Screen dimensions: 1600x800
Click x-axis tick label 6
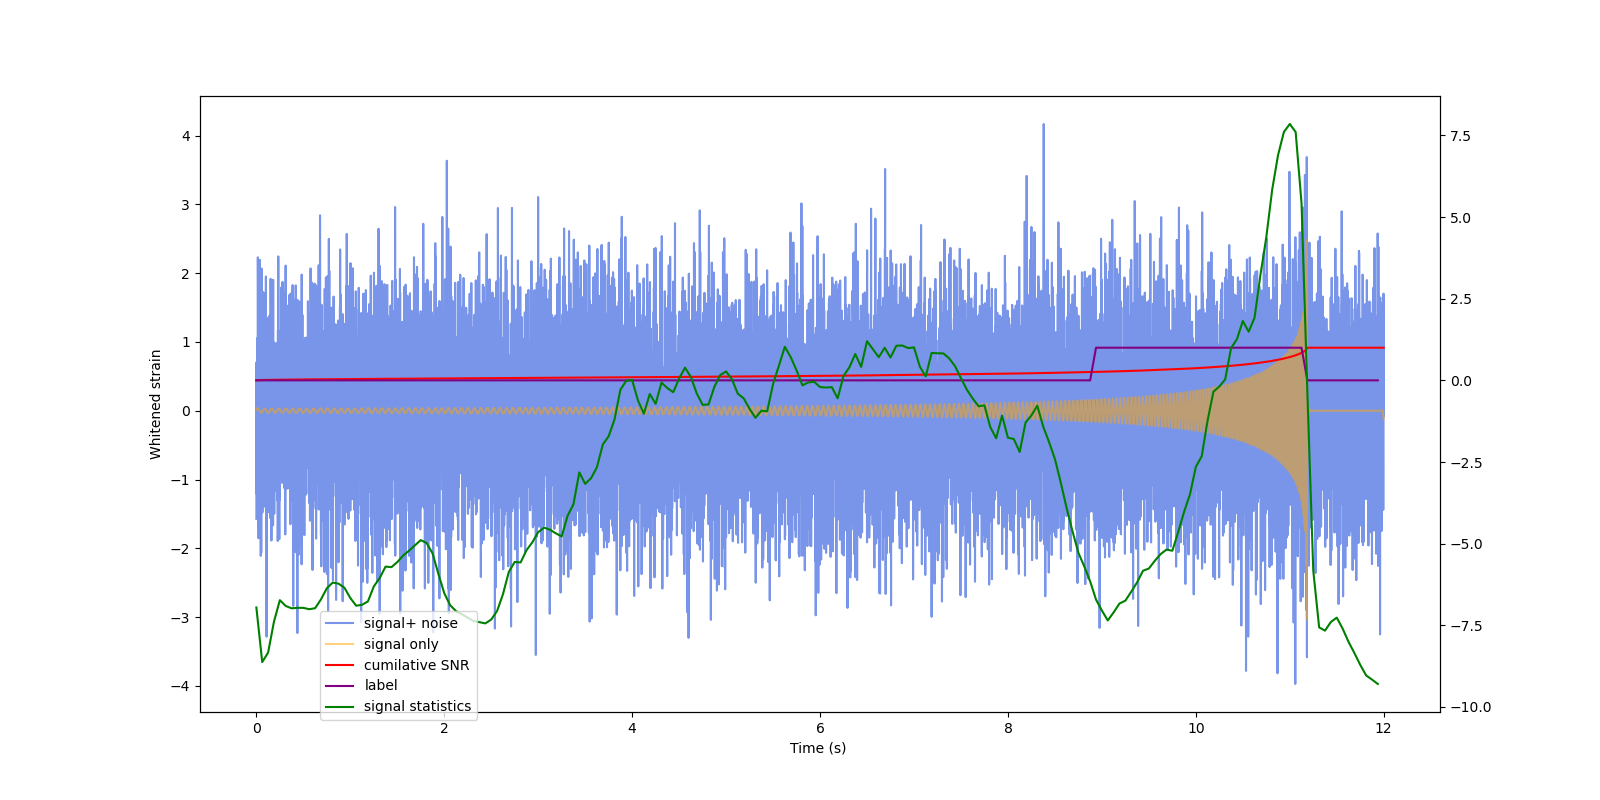coord(820,728)
